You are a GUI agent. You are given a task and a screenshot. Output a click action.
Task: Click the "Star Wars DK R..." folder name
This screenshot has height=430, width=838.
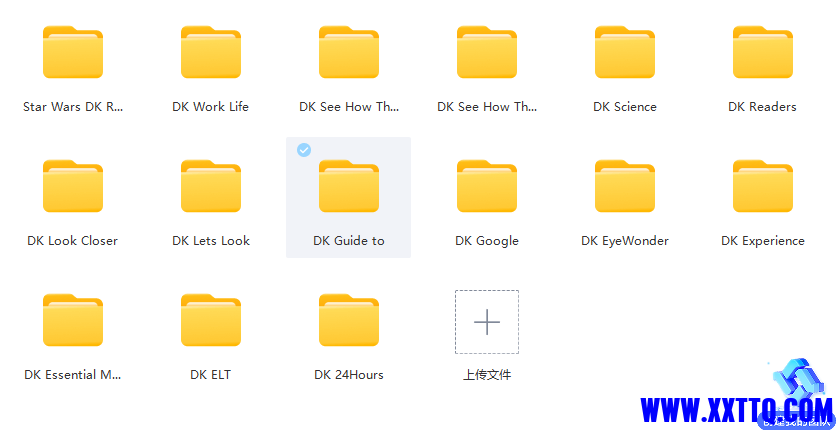(x=73, y=107)
